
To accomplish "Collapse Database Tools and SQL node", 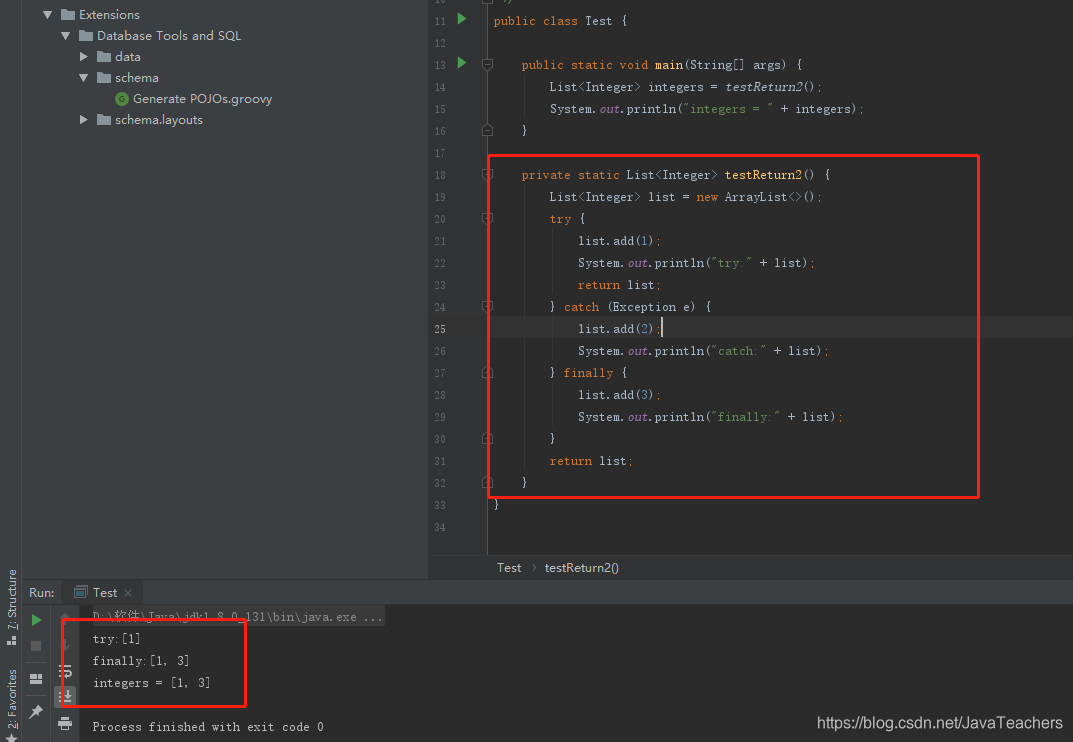I will [66, 36].
